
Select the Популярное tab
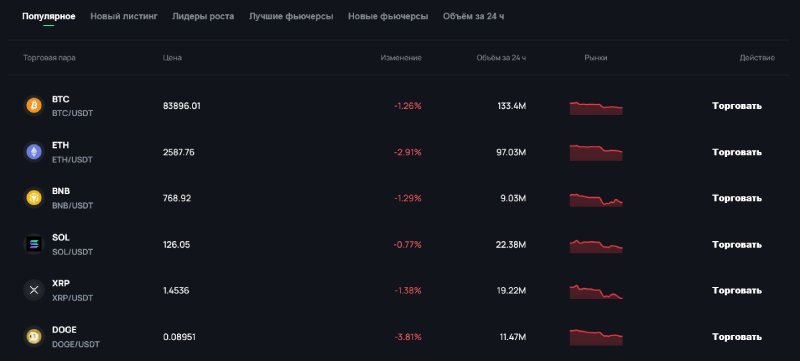[x=48, y=16]
